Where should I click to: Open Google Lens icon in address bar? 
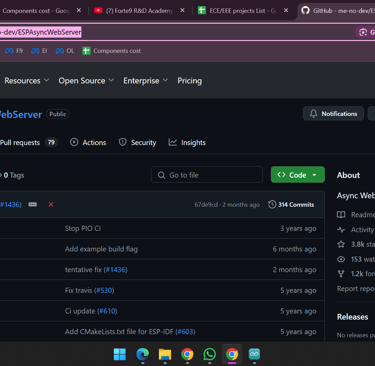(x=363, y=32)
